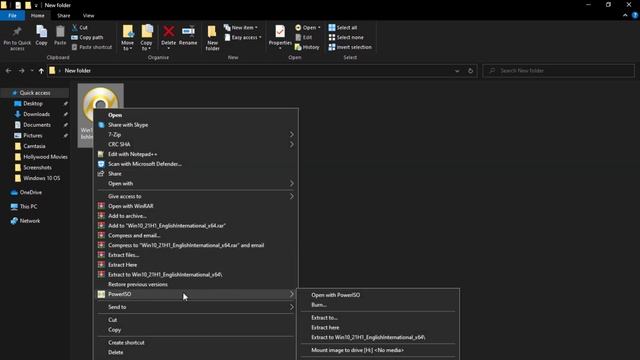Select OneDrive in navigation pane

(x=31, y=192)
